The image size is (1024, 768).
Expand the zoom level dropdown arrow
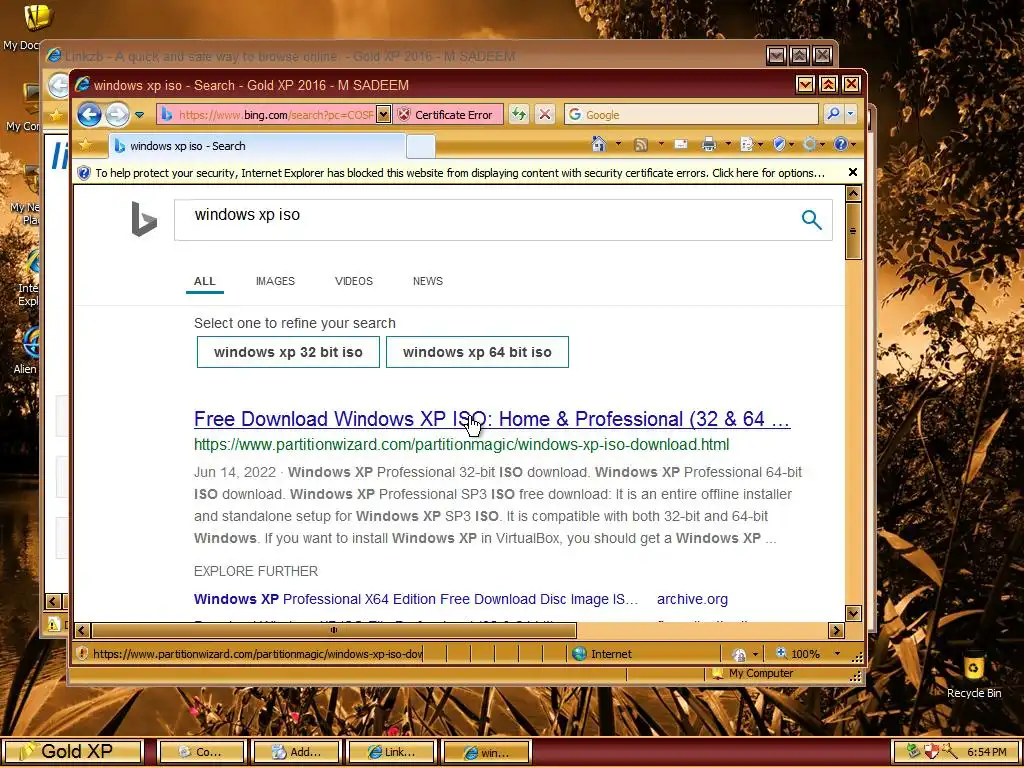pos(837,654)
